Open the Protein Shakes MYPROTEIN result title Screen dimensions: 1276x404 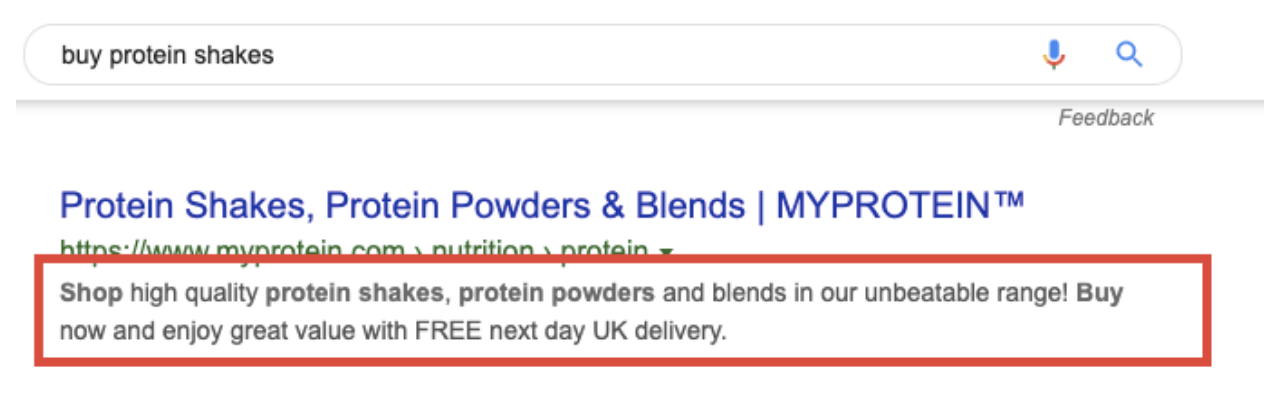click(542, 206)
